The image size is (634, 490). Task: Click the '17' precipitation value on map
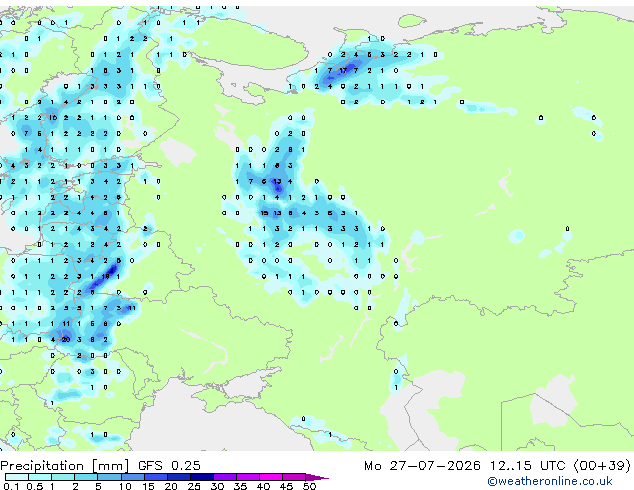coord(343,70)
